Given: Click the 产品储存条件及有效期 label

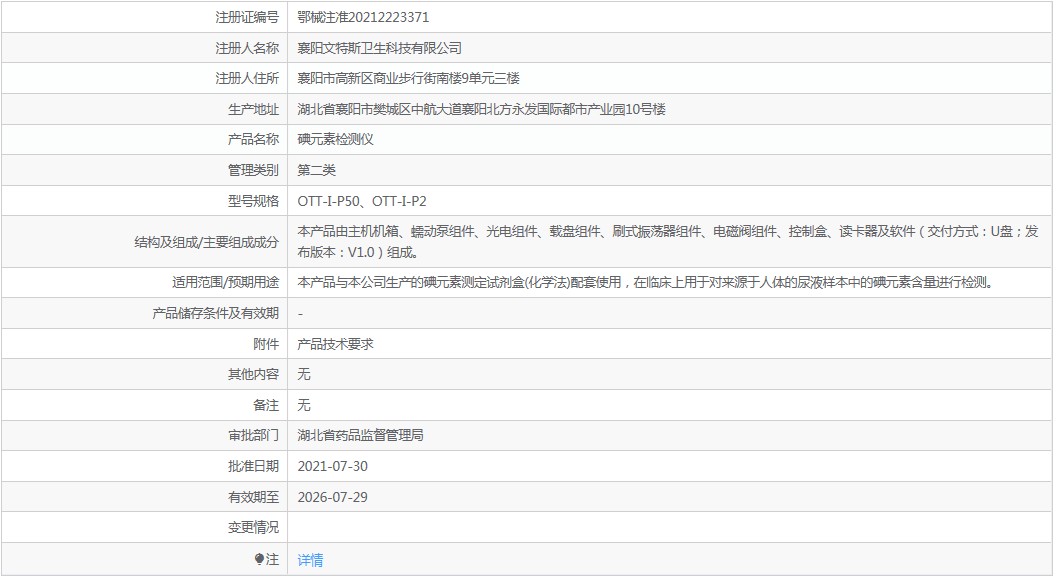Looking at the screenshot, I should click(216, 313).
